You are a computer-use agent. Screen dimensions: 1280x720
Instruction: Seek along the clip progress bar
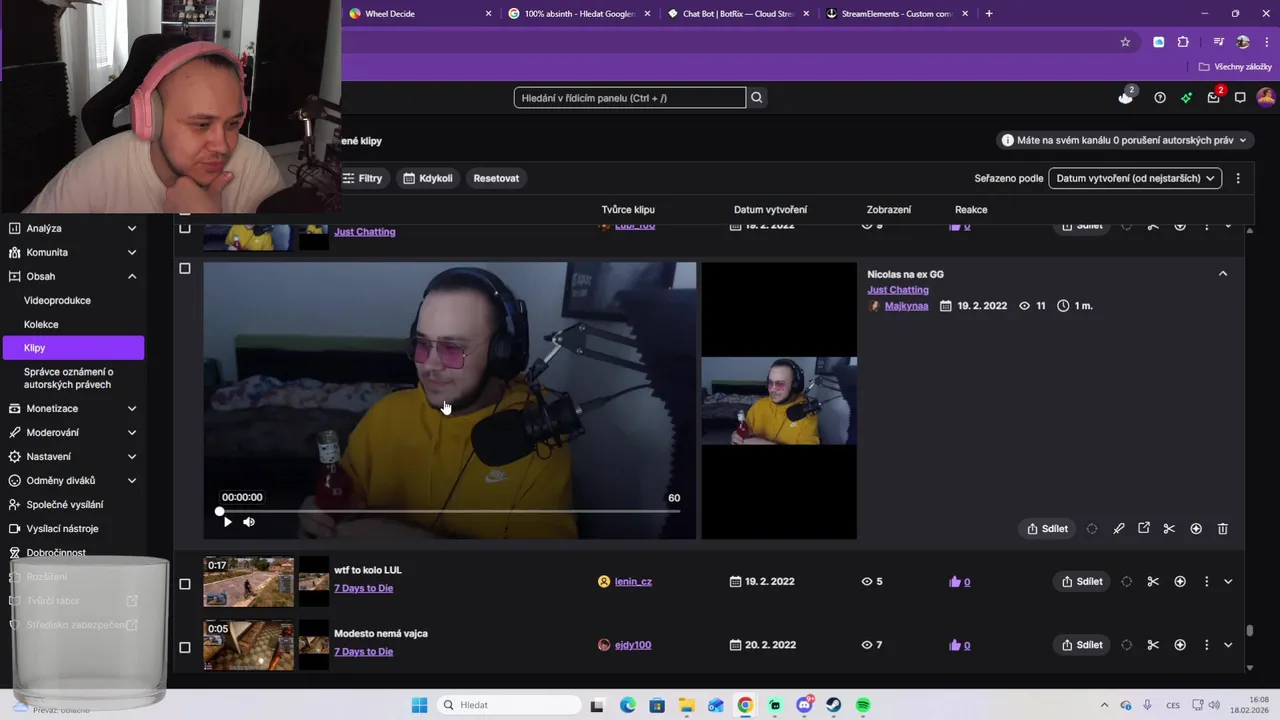(x=449, y=511)
